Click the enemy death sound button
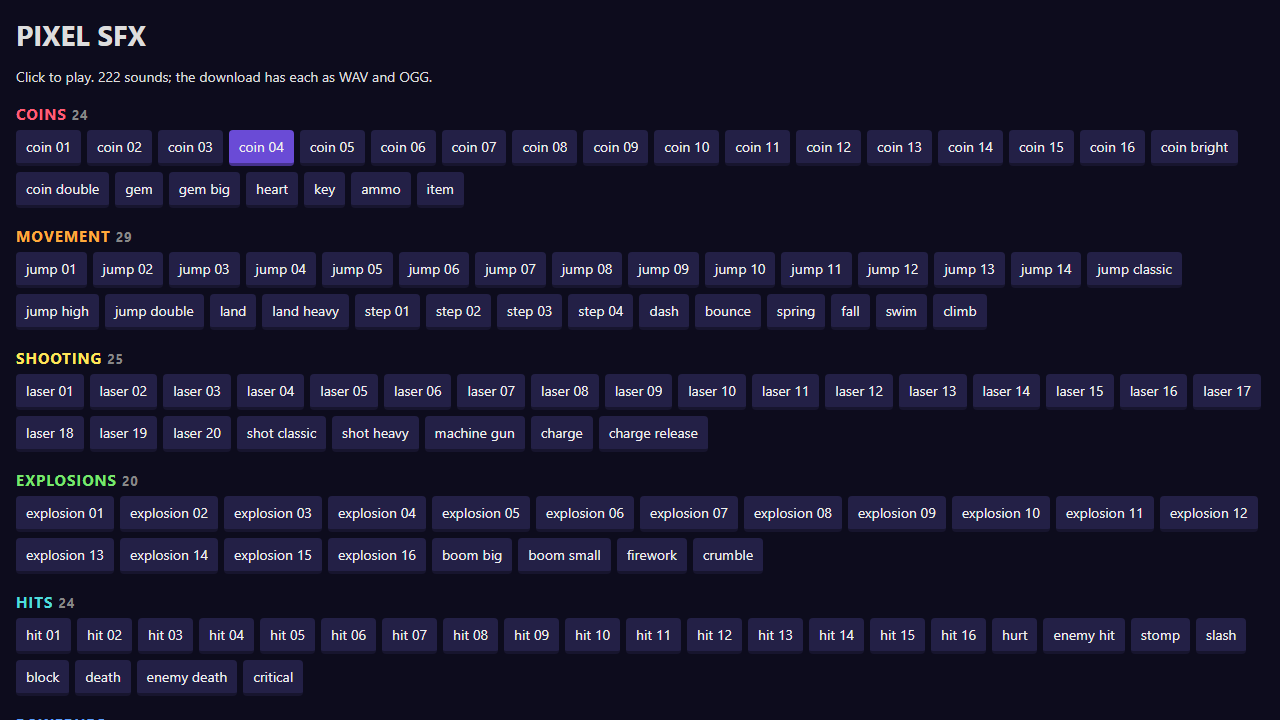This screenshot has width=1280, height=720. [x=187, y=677]
